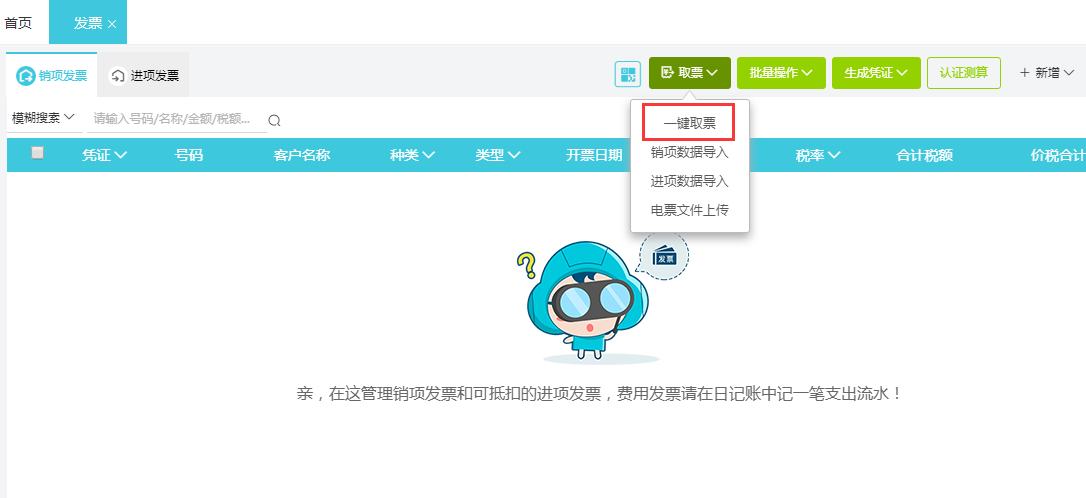Click the 客户名称 column header
Viewport: 1086px width, 498px height.
click(302, 155)
